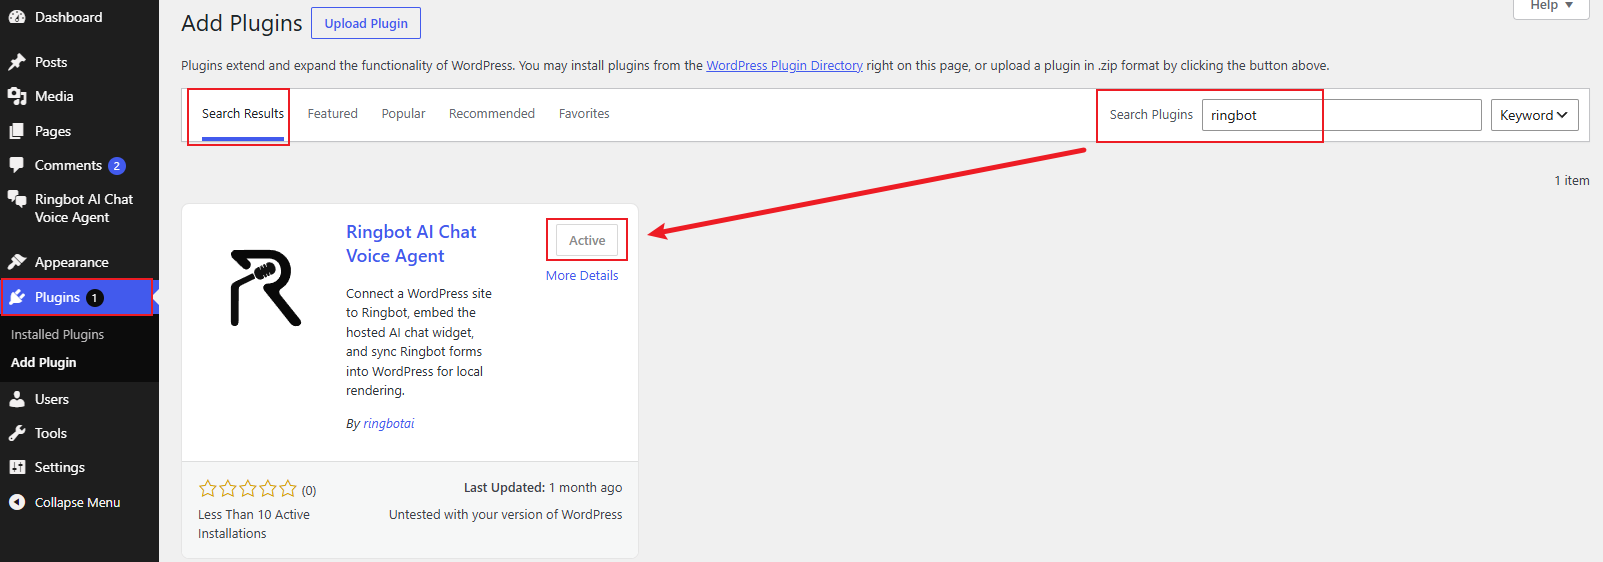Switch to the Recommended tab

coord(492,114)
